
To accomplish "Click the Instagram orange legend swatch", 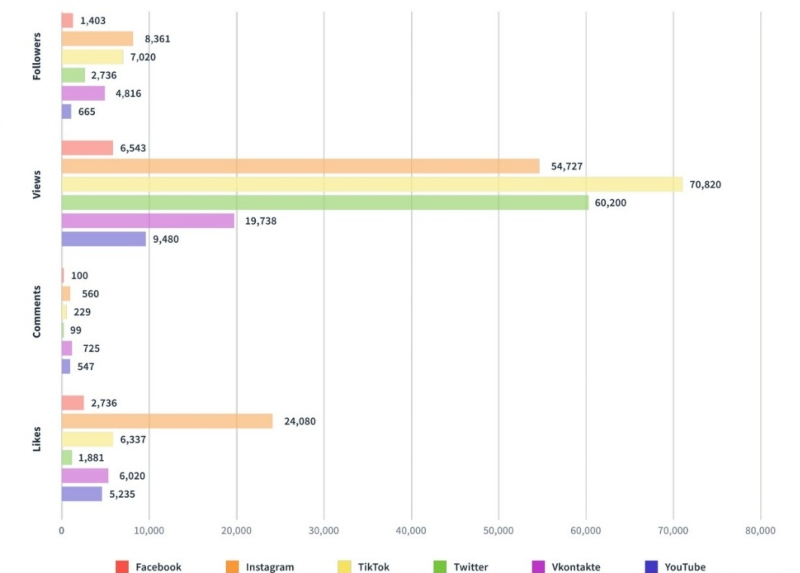I will pos(229,567).
